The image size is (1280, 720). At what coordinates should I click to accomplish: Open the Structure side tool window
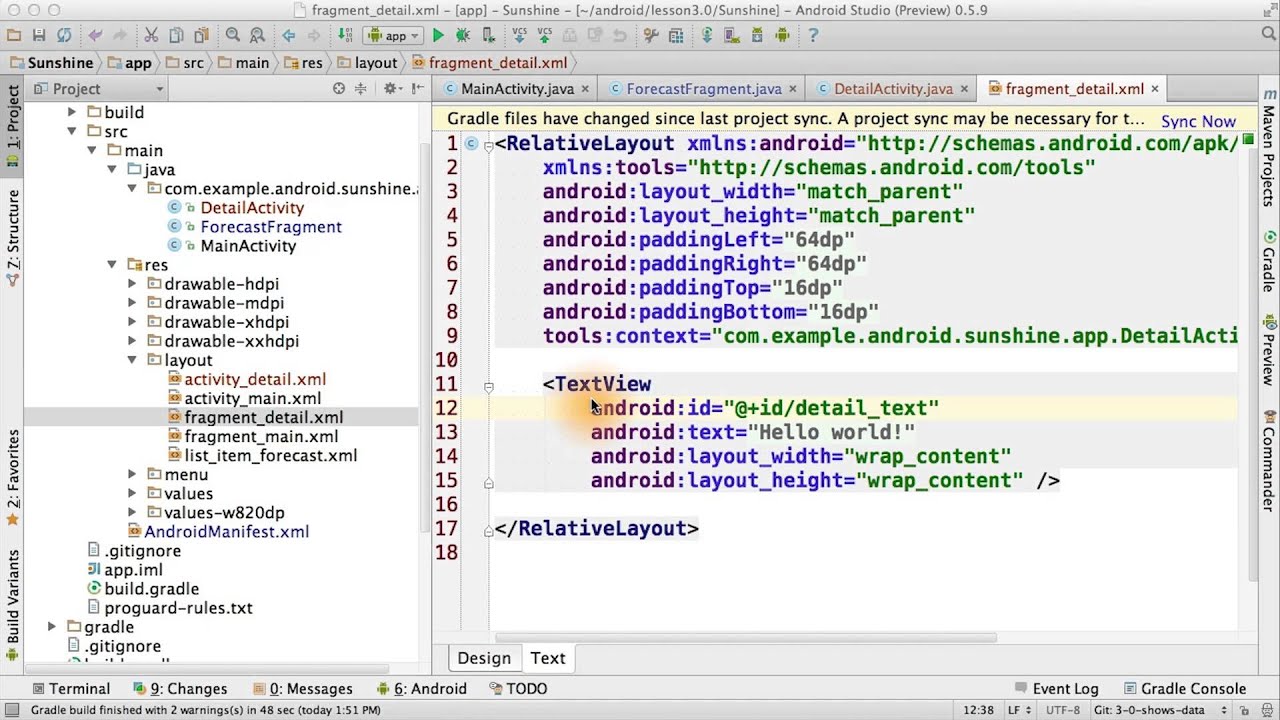(13, 237)
